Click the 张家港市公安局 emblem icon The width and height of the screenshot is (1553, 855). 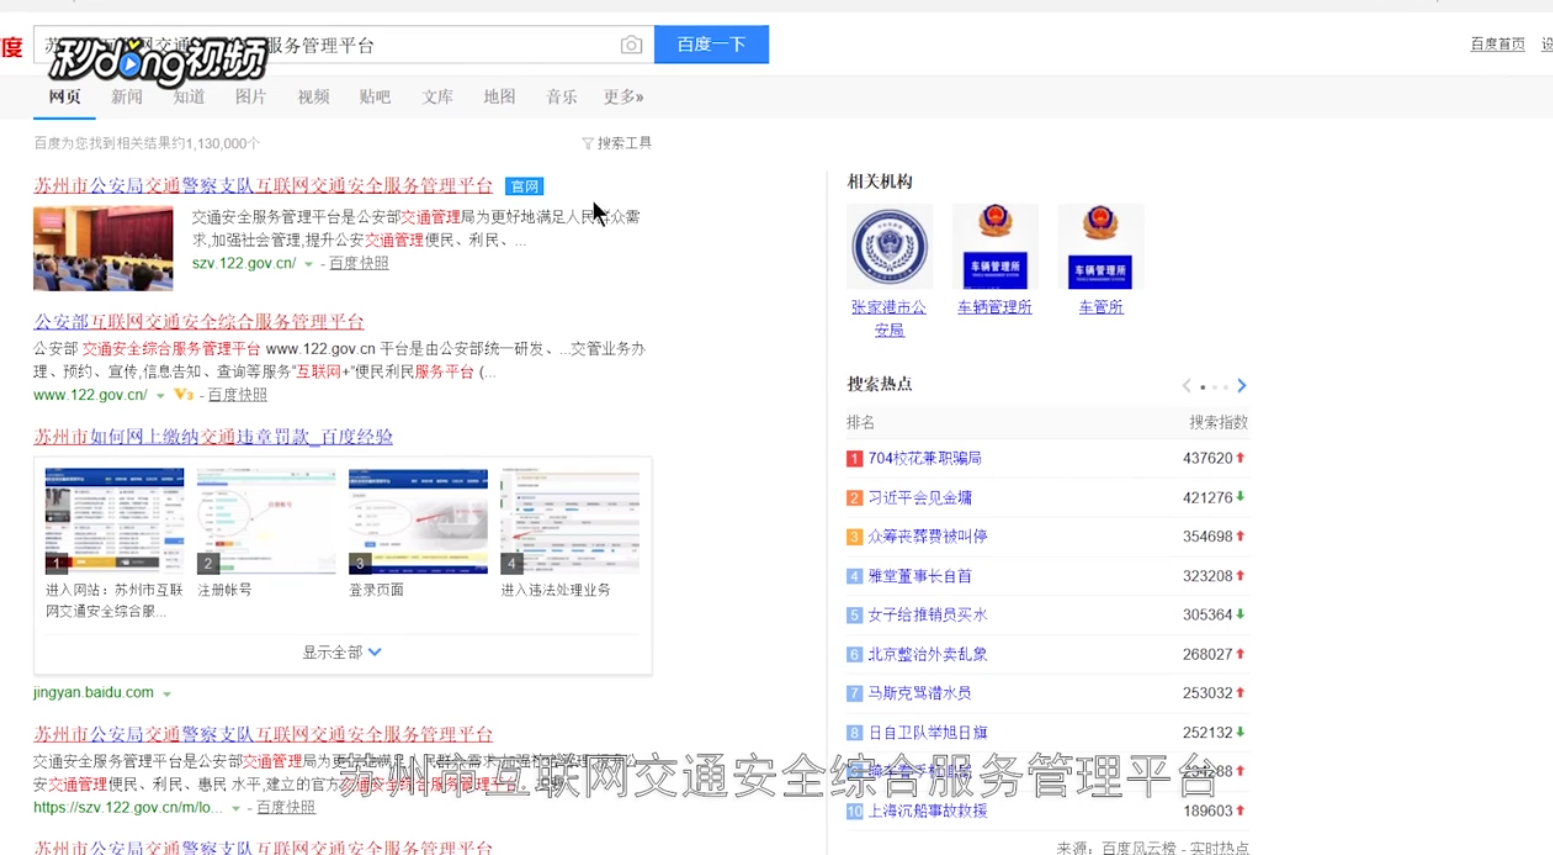tap(889, 247)
